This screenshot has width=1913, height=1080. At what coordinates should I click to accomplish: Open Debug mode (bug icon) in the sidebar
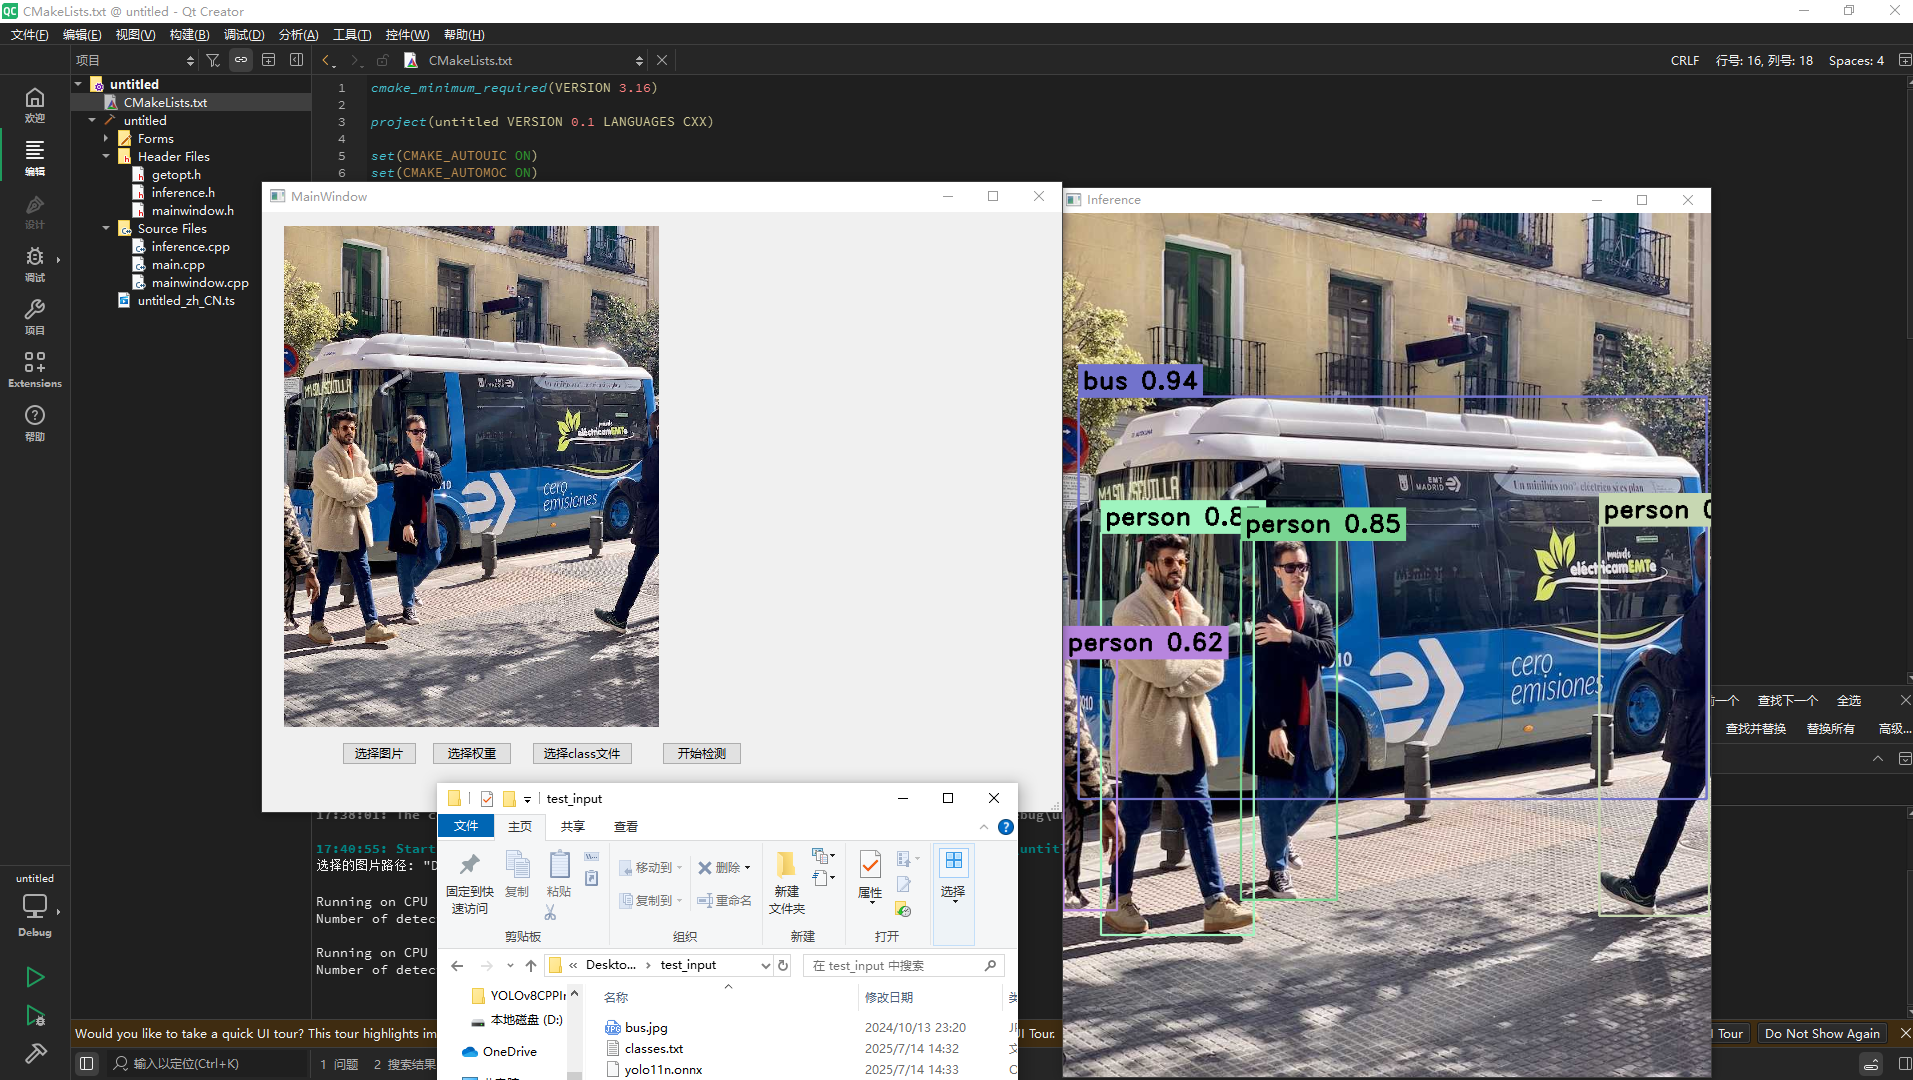tap(35, 264)
